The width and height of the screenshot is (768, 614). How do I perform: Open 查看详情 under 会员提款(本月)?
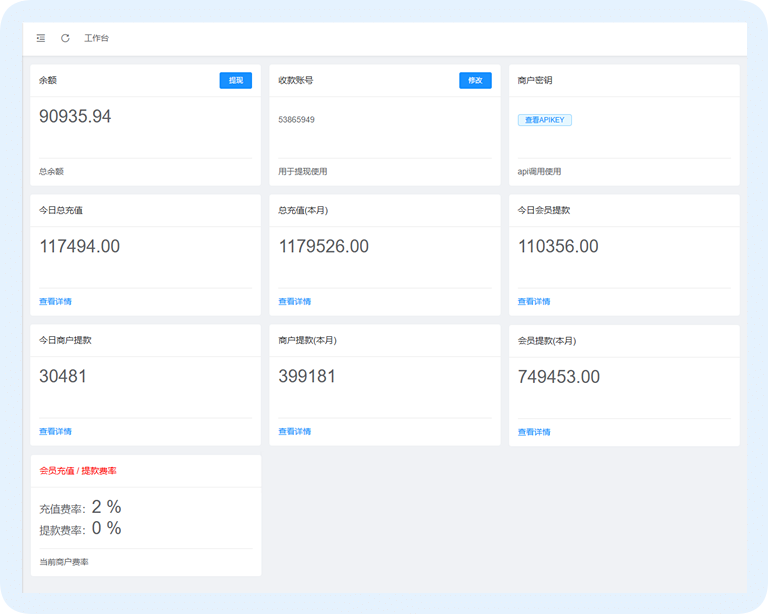tap(534, 432)
